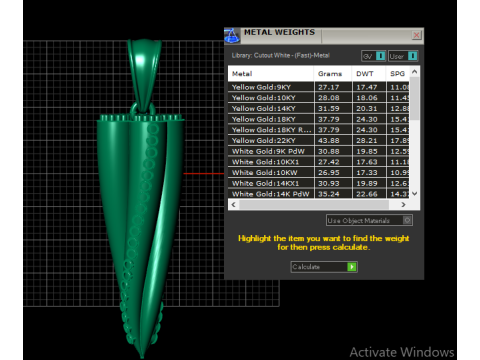The image size is (480, 360).
Task: Select the White Gold:10KX1 row
Action: pos(319,162)
